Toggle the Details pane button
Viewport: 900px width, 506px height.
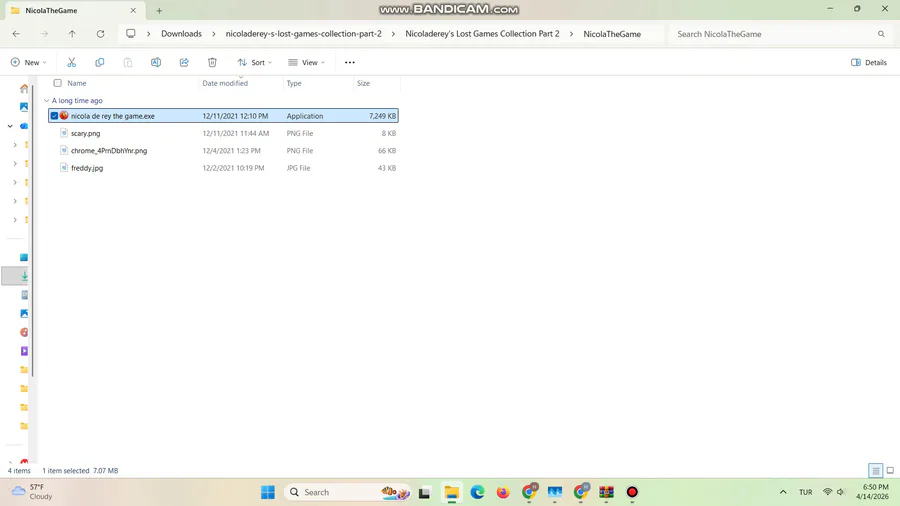tap(868, 63)
